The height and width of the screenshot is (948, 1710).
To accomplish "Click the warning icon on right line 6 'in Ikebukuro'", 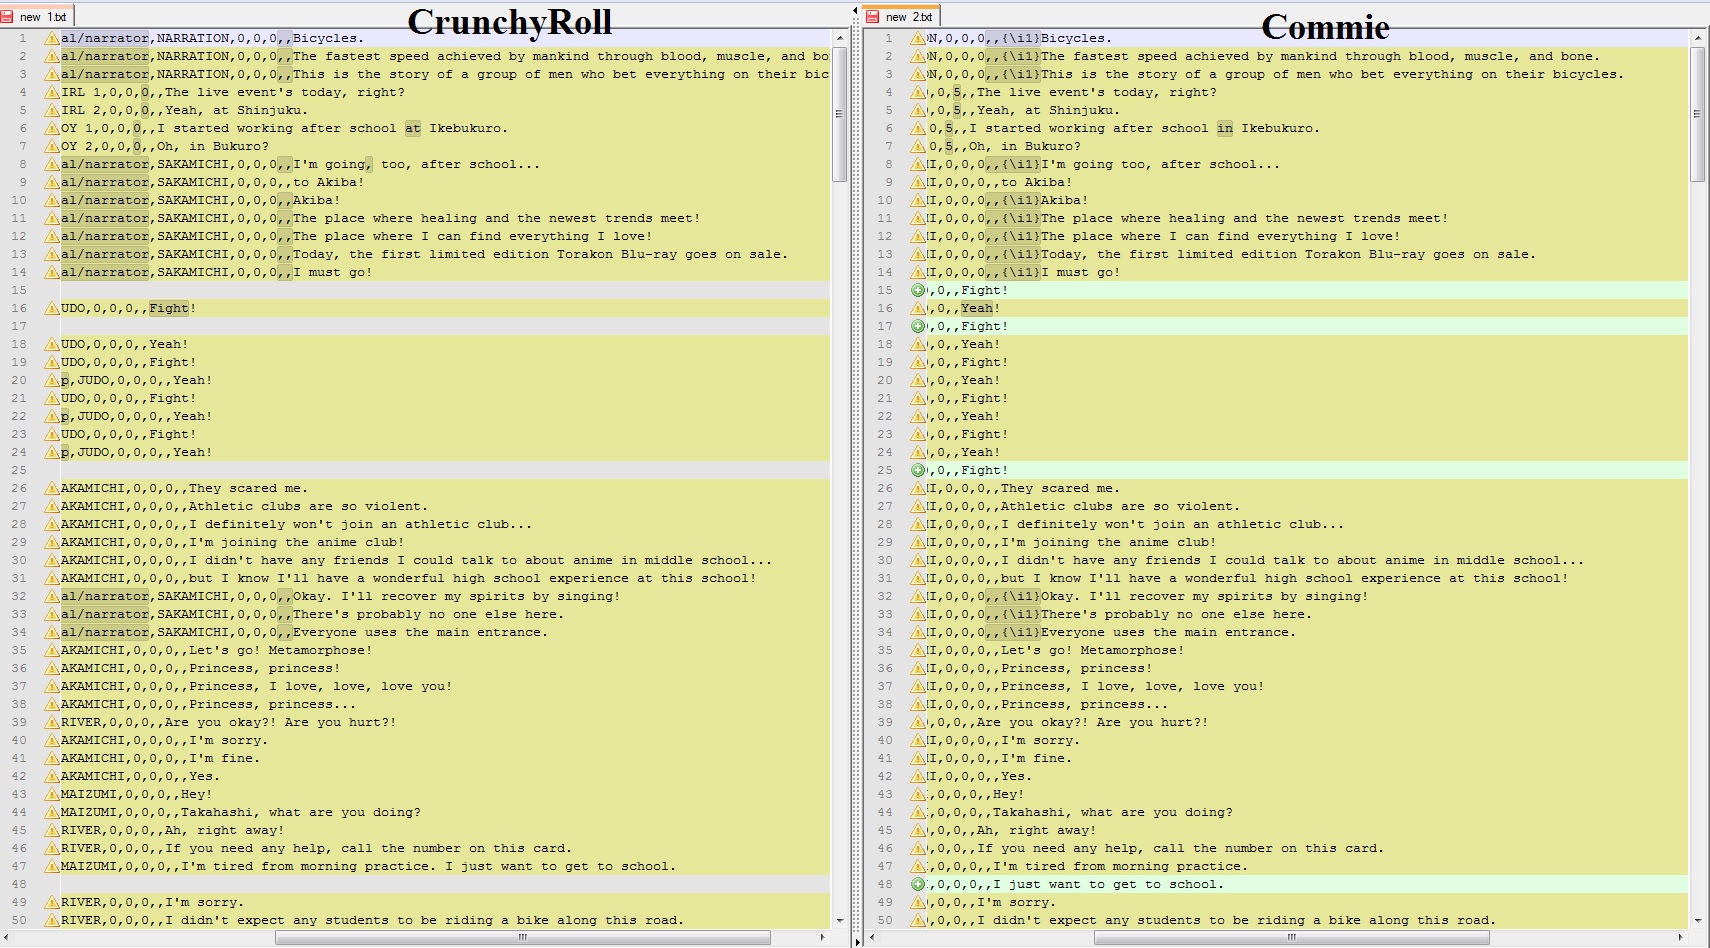I will pyautogui.click(x=918, y=128).
